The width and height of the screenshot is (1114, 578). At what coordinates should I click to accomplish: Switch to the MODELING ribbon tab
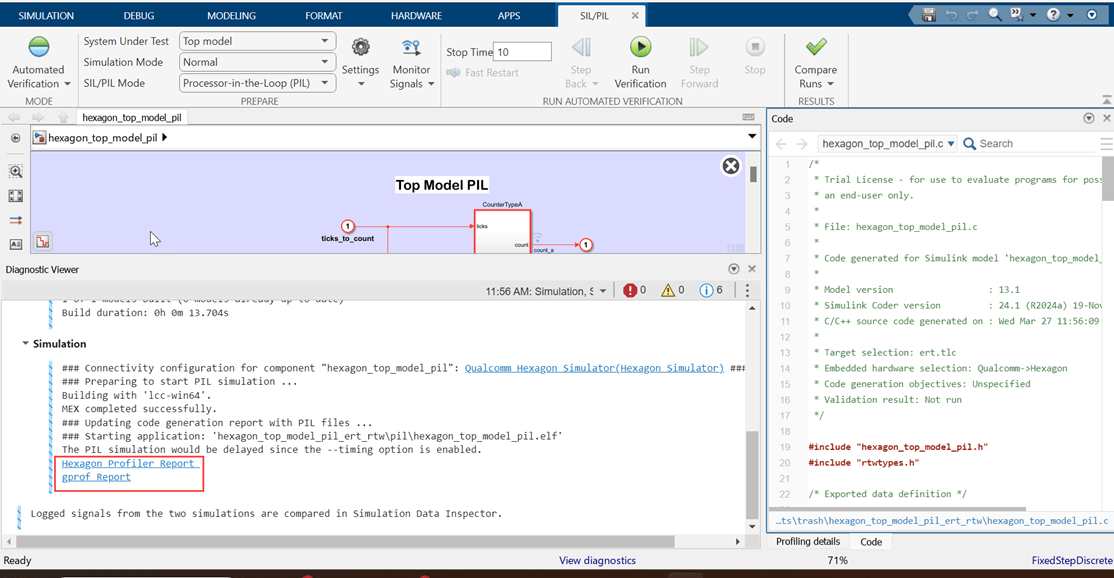(x=231, y=16)
